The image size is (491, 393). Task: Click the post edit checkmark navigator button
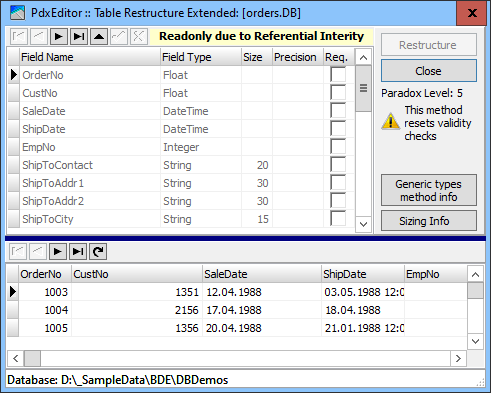pos(119,36)
